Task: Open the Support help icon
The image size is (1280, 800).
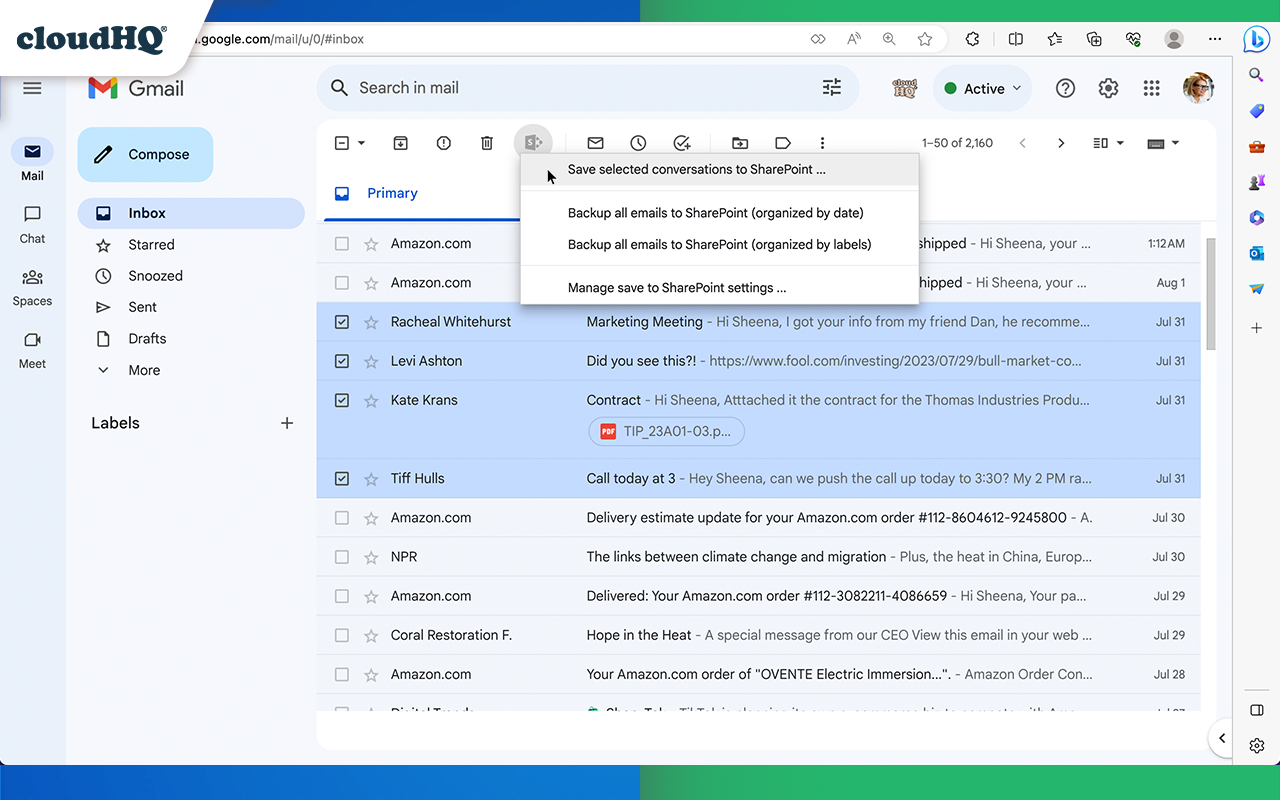Action: (x=1065, y=88)
